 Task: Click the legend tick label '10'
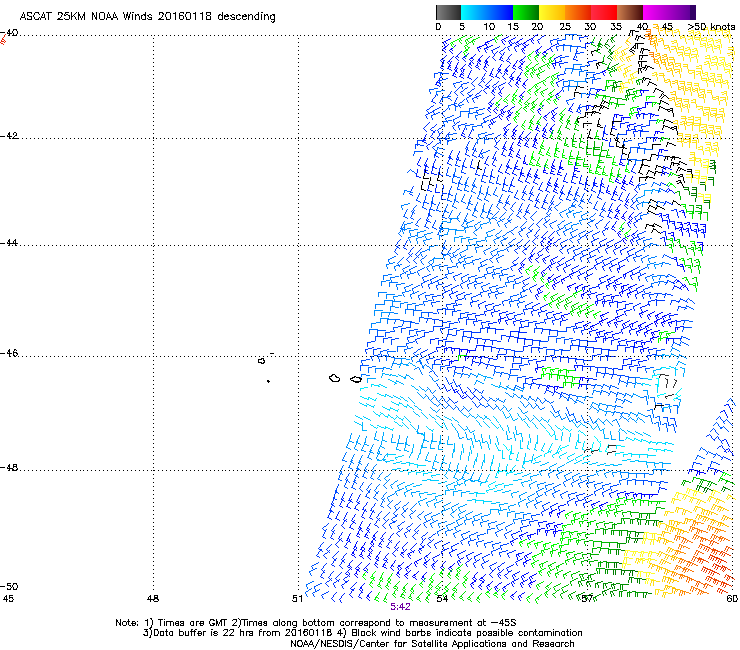(489, 27)
